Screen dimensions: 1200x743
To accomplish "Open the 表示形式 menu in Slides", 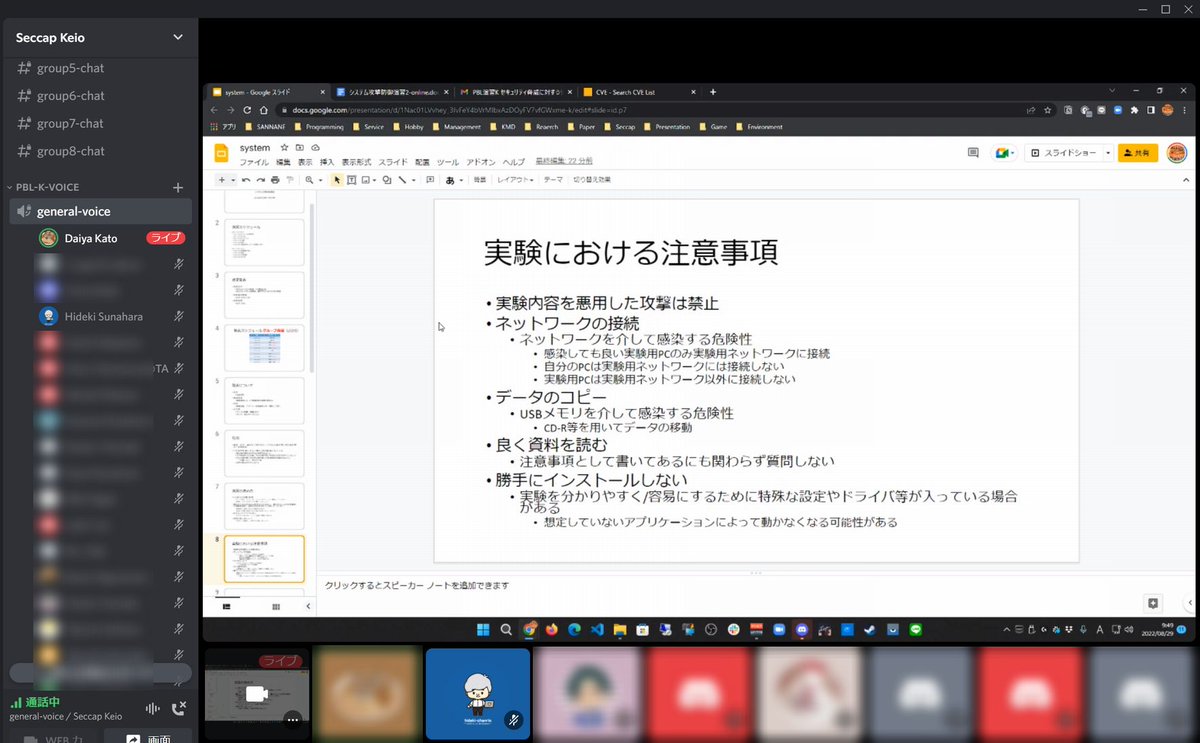I will click(357, 161).
